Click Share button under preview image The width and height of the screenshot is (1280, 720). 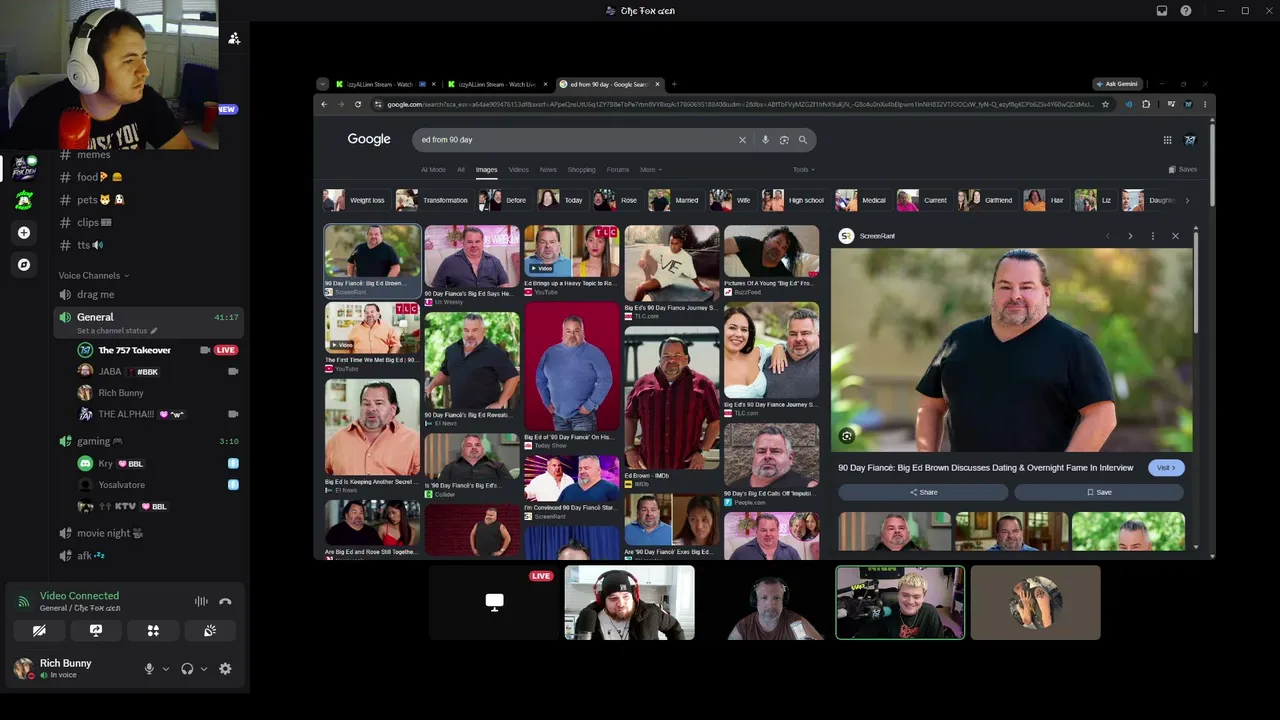point(923,492)
